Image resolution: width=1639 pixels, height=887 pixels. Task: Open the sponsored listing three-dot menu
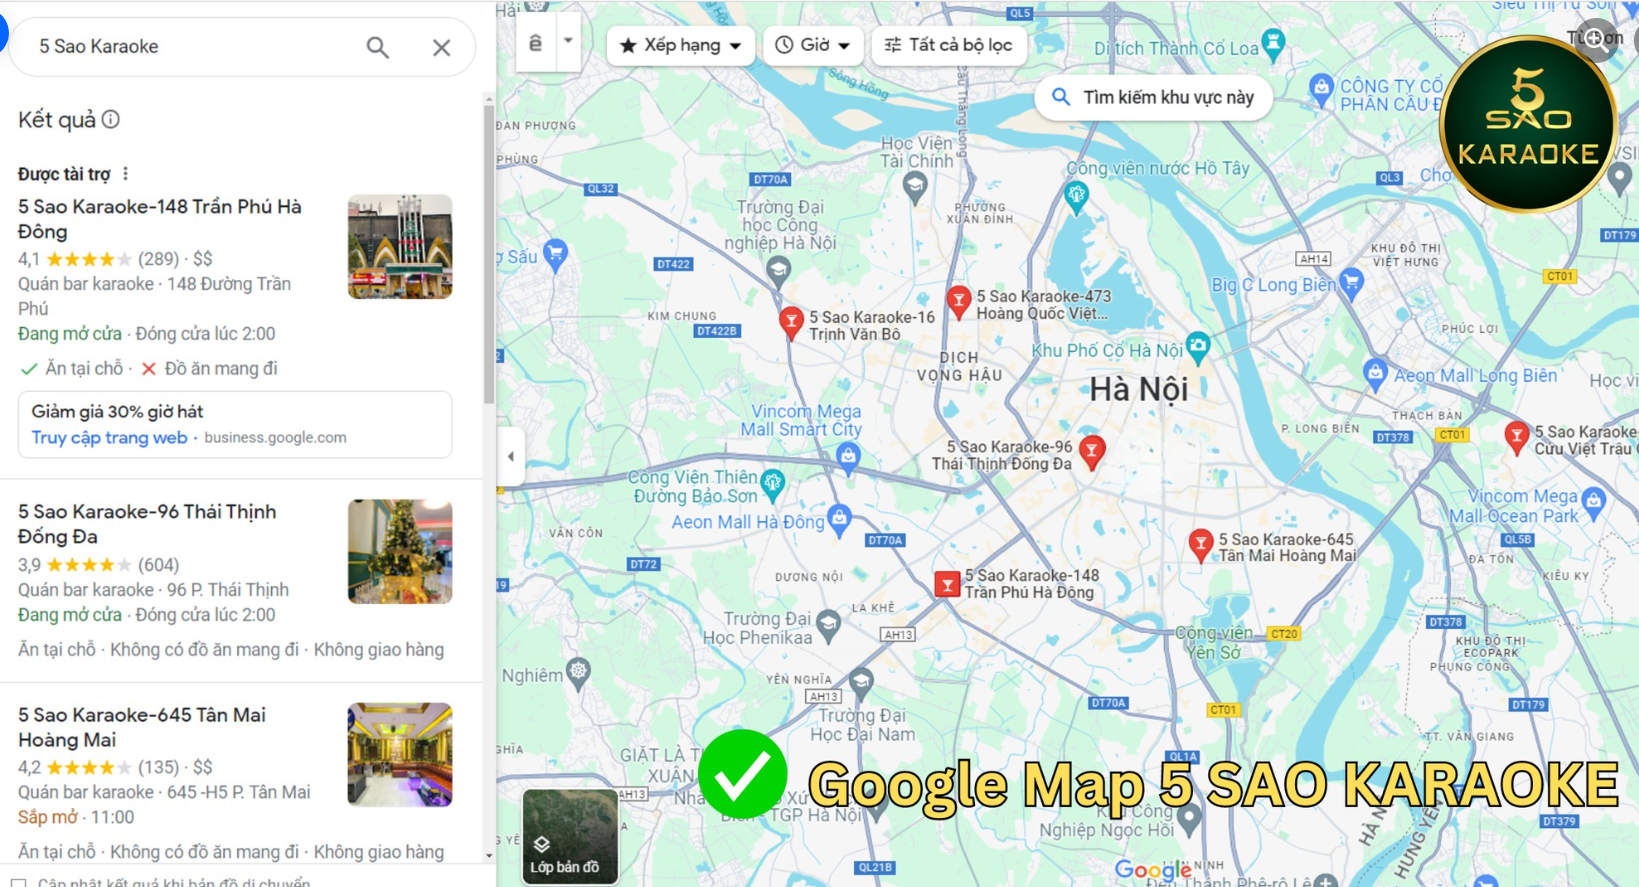(x=125, y=174)
